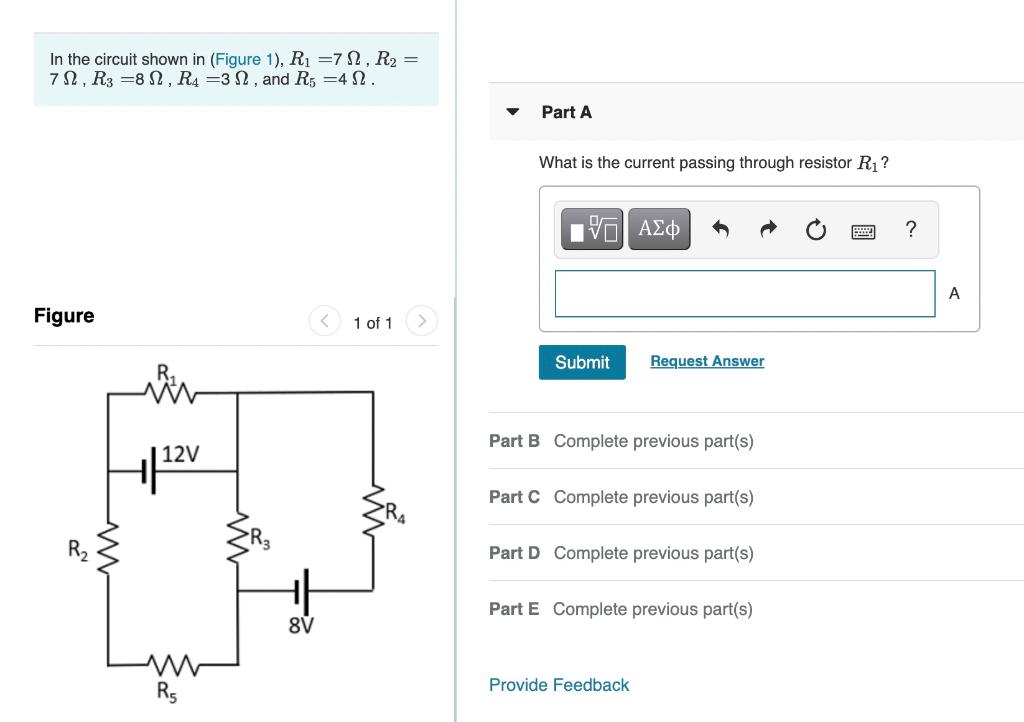The width and height of the screenshot is (1024, 722).
Task: Click the question mark help icon
Action: click(x=909, y=229)
